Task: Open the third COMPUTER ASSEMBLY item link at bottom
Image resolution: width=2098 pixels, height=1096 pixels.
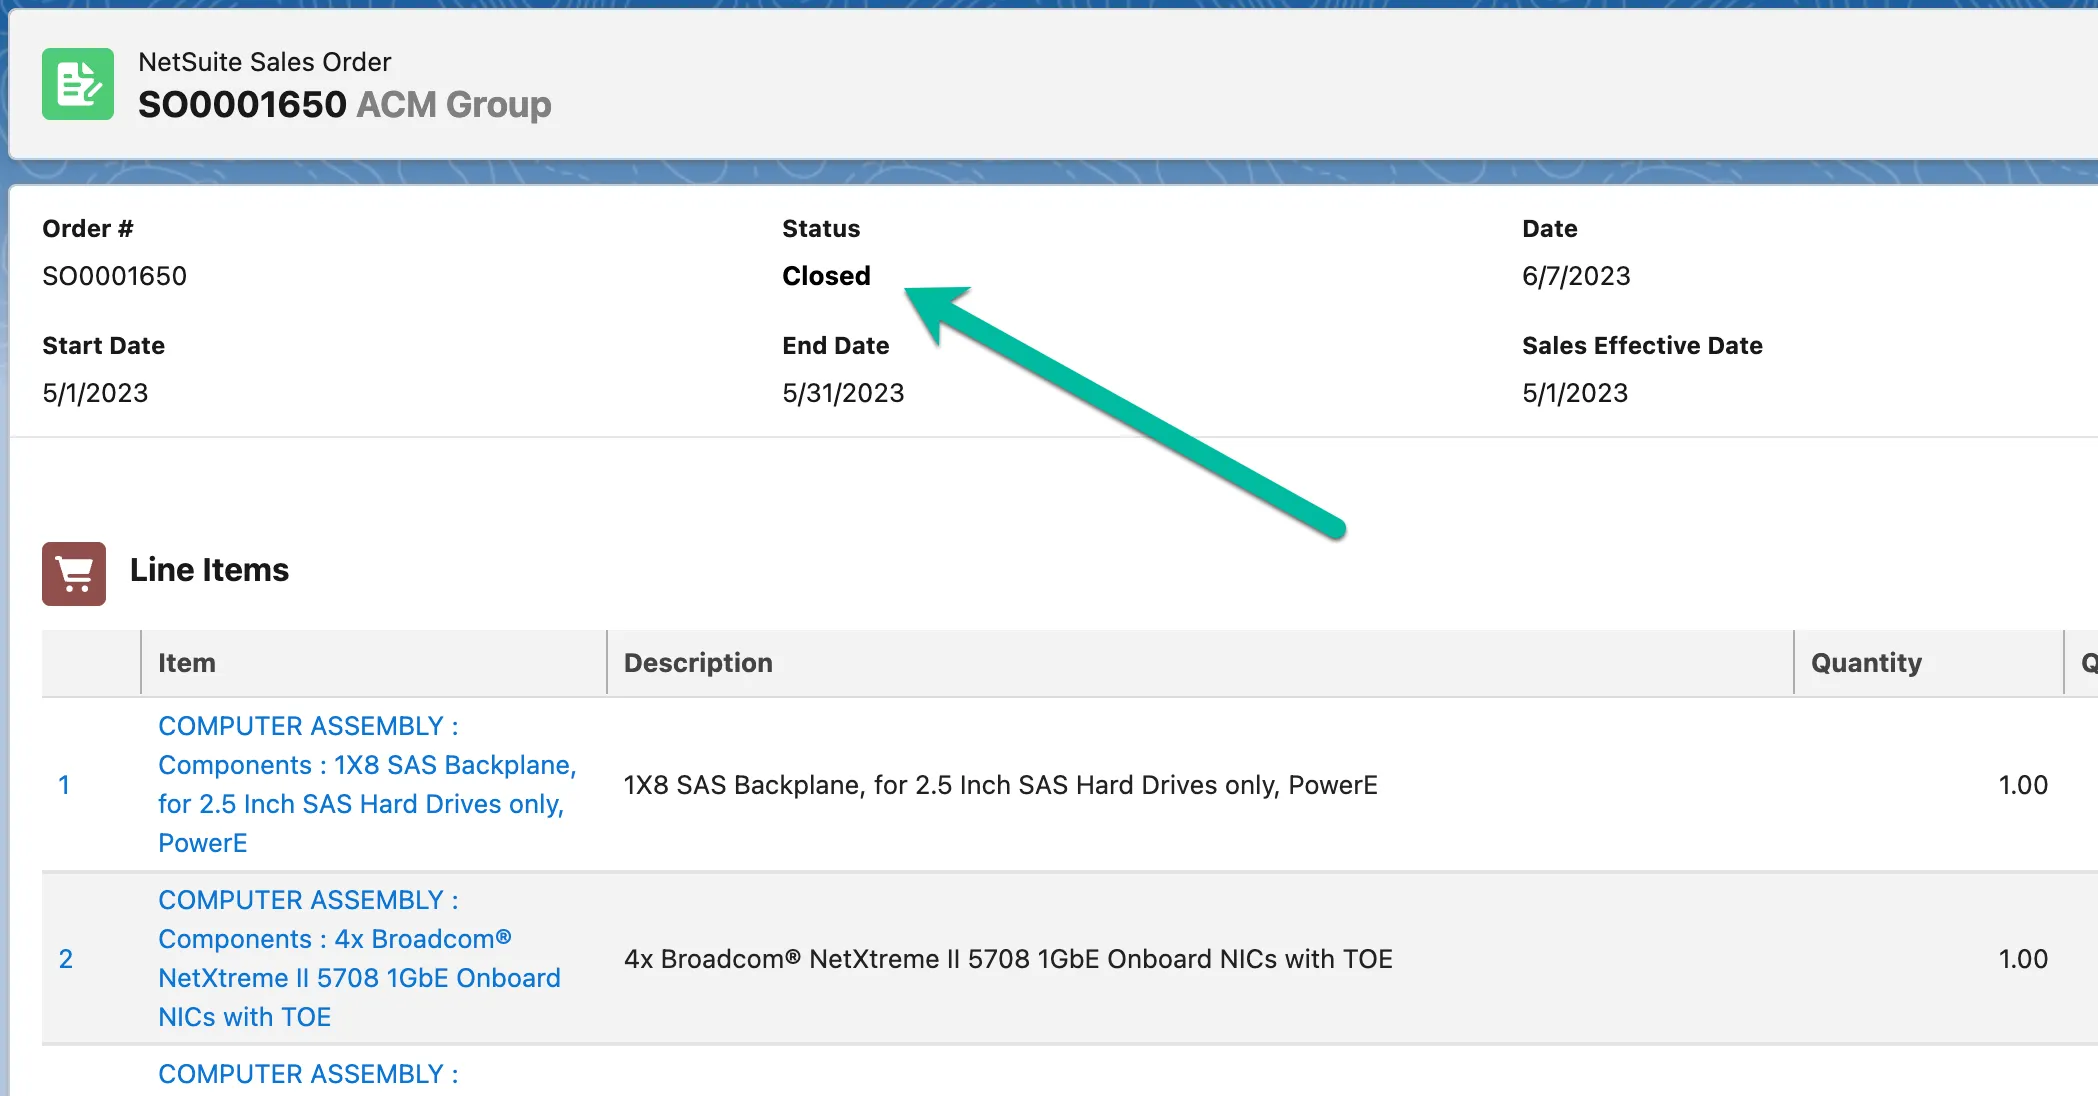Action: click(308, 1074)
